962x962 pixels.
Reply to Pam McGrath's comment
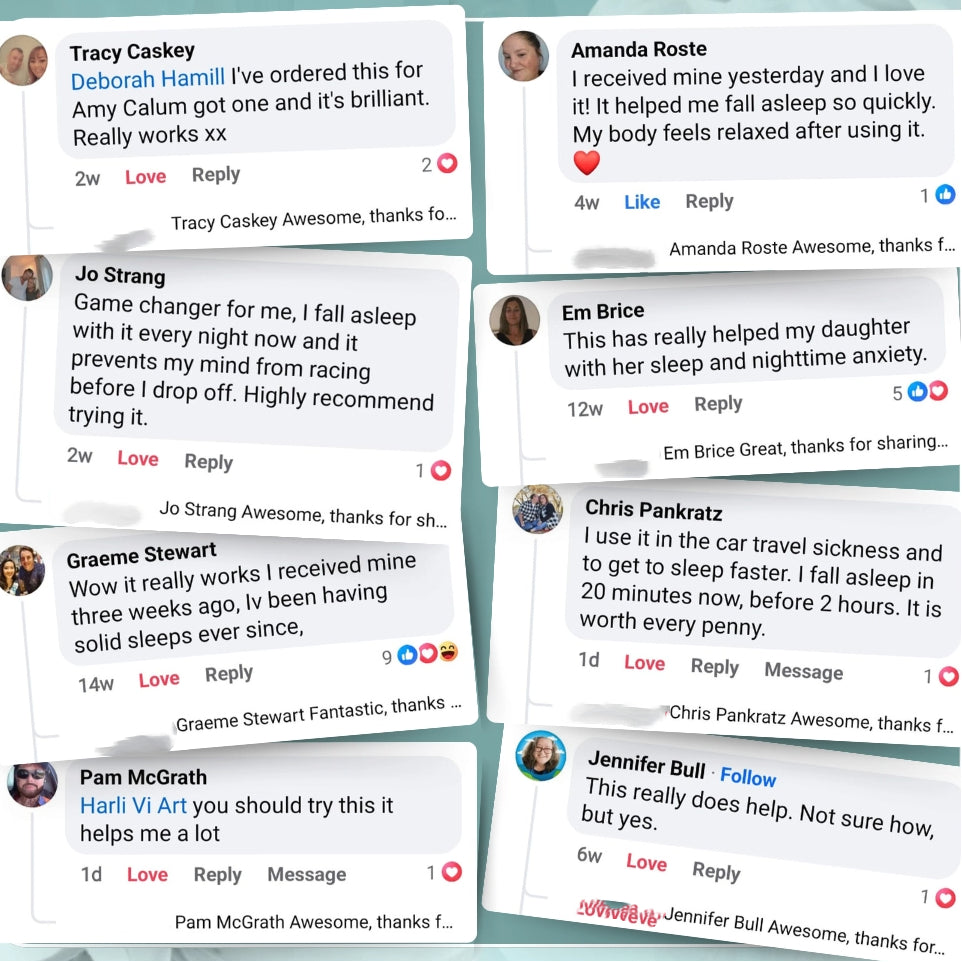217,874
